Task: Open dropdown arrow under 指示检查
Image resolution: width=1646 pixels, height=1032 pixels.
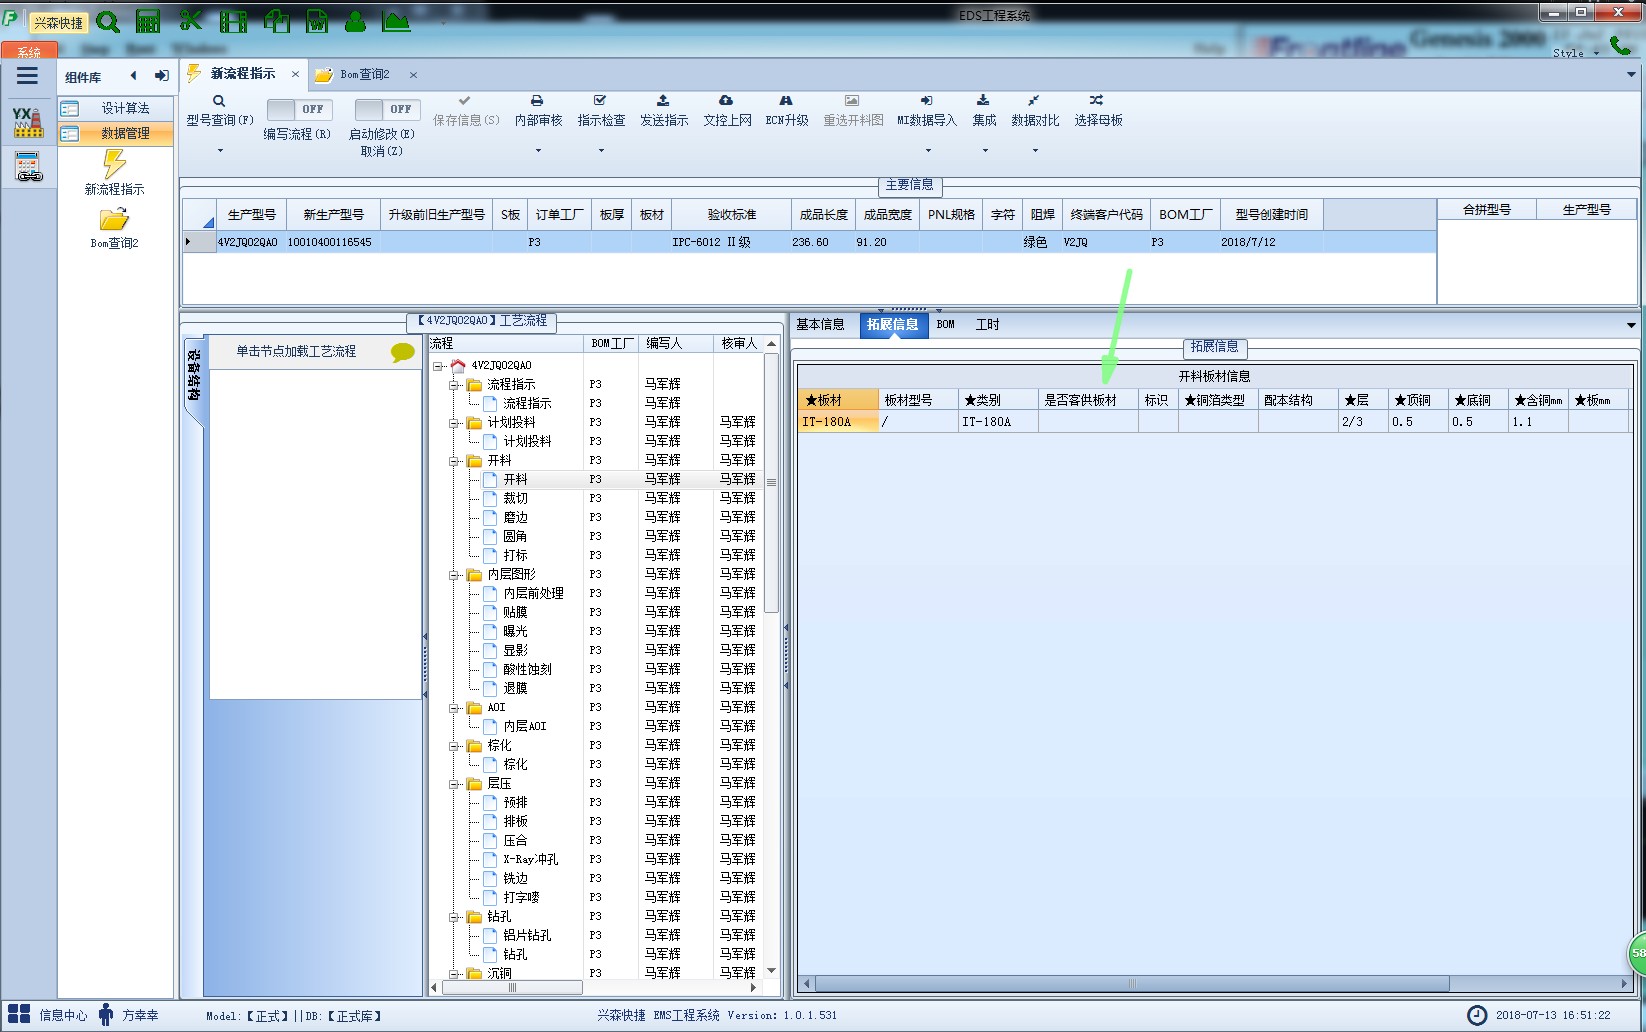Action: tap(601, 151)
